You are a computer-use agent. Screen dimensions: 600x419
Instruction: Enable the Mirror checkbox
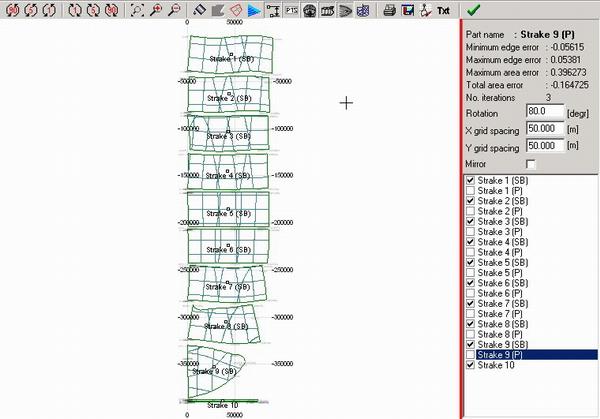pos(531,163)
